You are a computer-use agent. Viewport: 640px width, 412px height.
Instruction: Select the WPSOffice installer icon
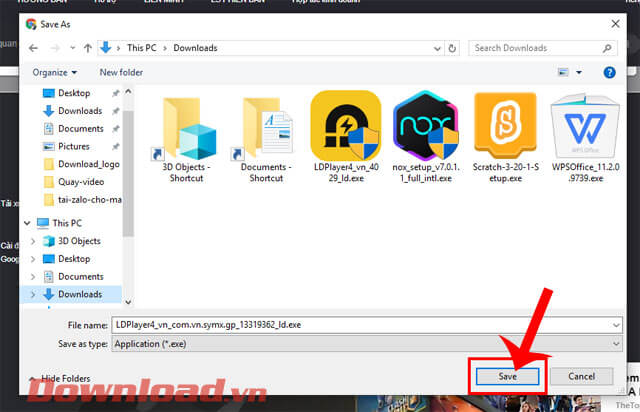click(586, 125)
